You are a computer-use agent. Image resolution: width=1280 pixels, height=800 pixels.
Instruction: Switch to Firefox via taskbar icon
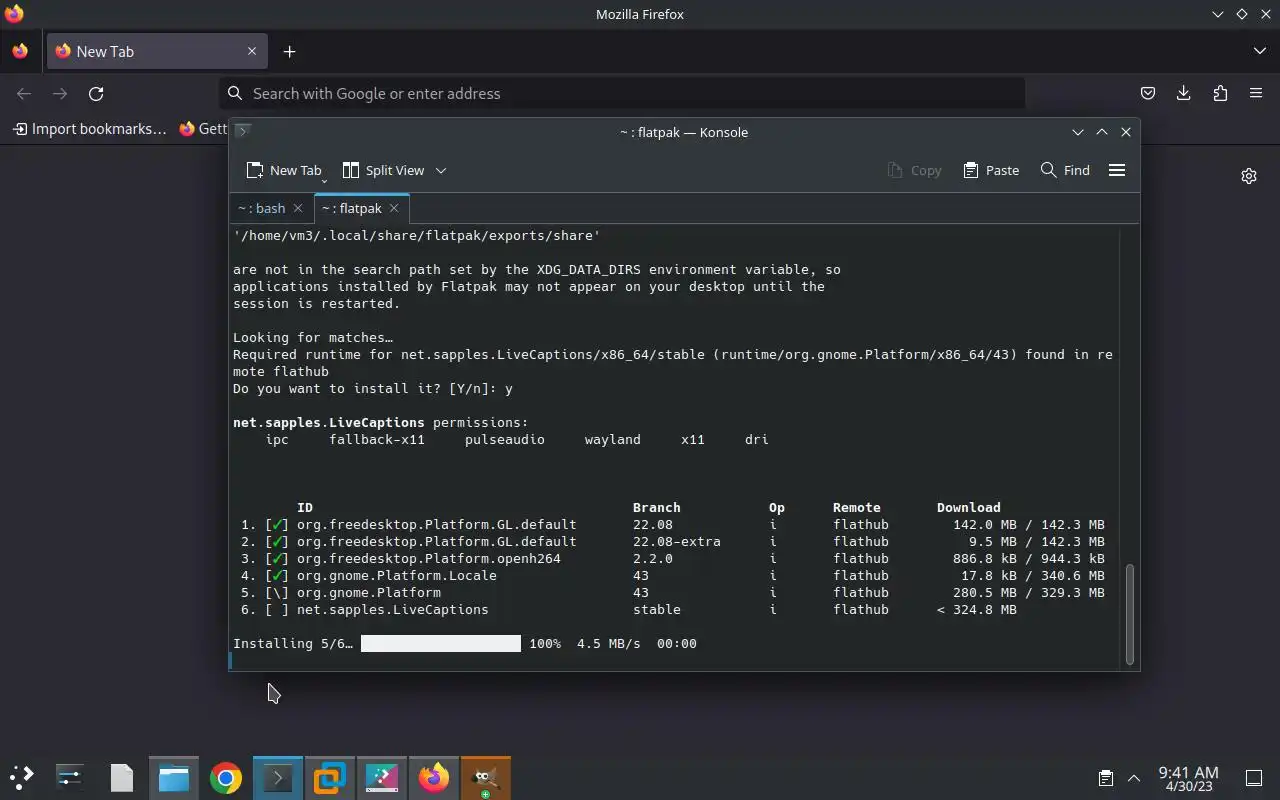tap(434, 777)
